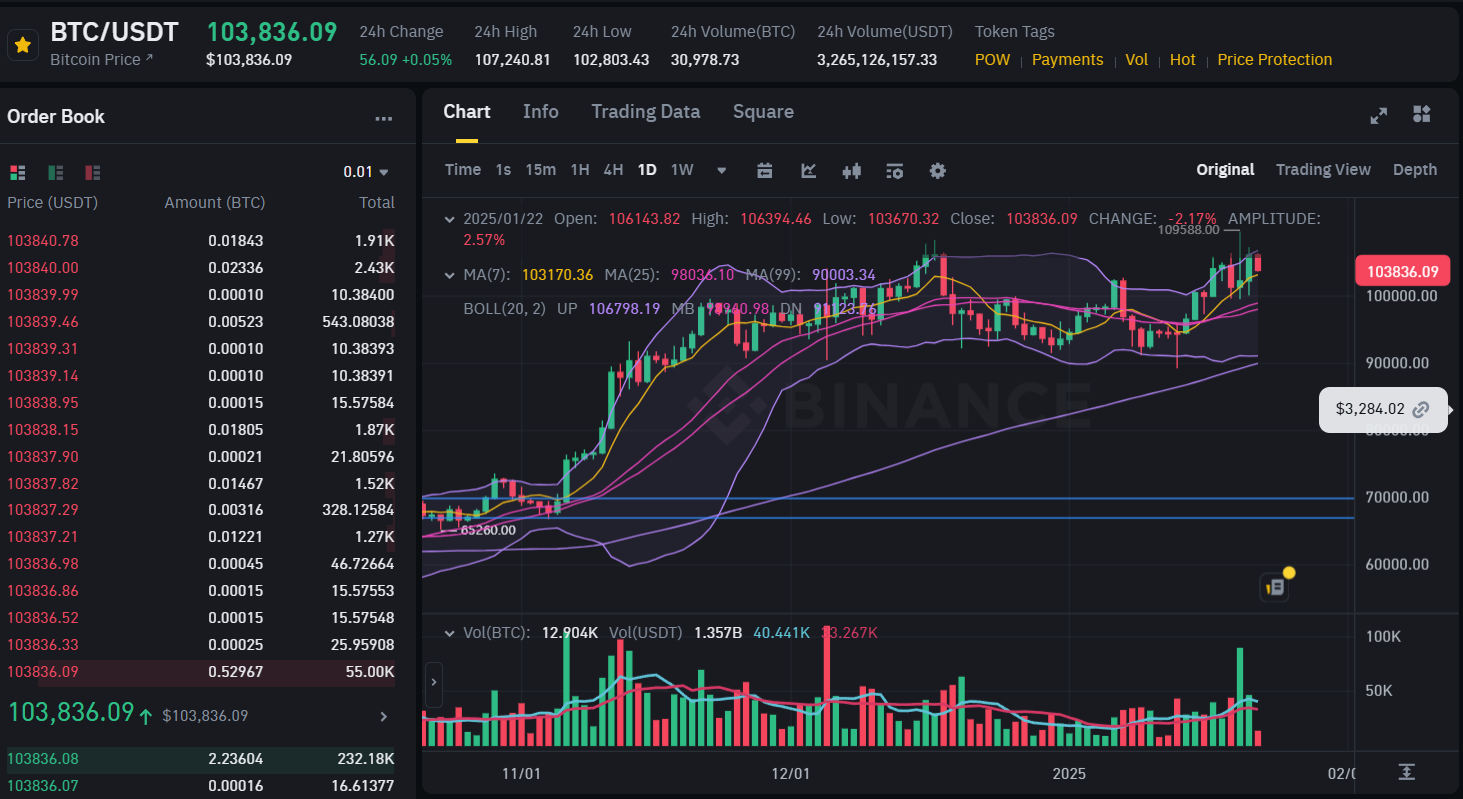Switch to Trading View chart mode
1463x799 pixels.
pyautogui.click(x=1323, y=170)
